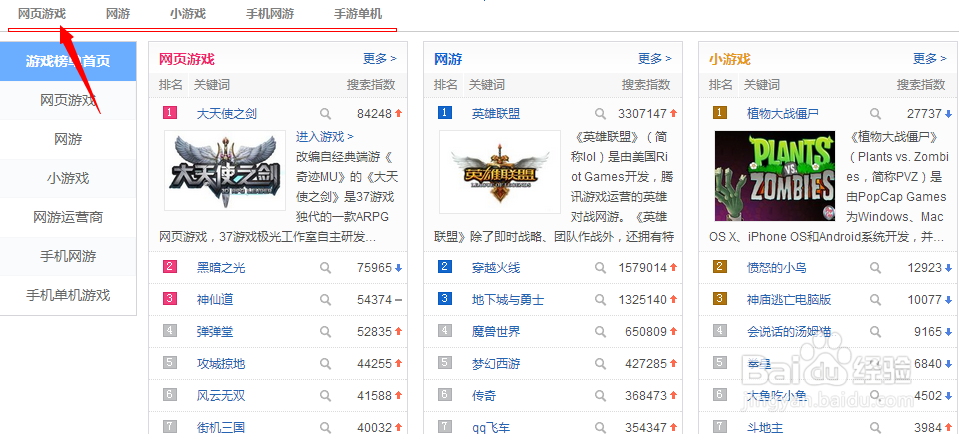
Task: Click search index value 3307147
Action: click(643, 114)
